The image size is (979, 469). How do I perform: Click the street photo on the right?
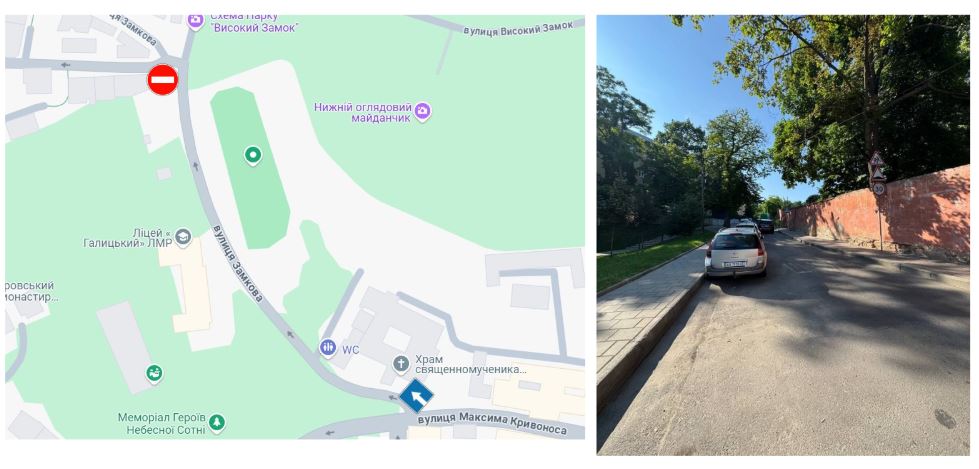click(x=783, y=234)
